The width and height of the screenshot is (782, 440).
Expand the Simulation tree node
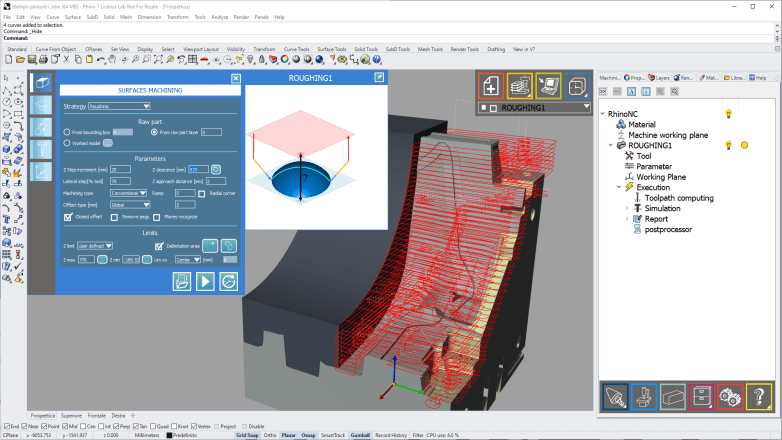pos(627,209)
